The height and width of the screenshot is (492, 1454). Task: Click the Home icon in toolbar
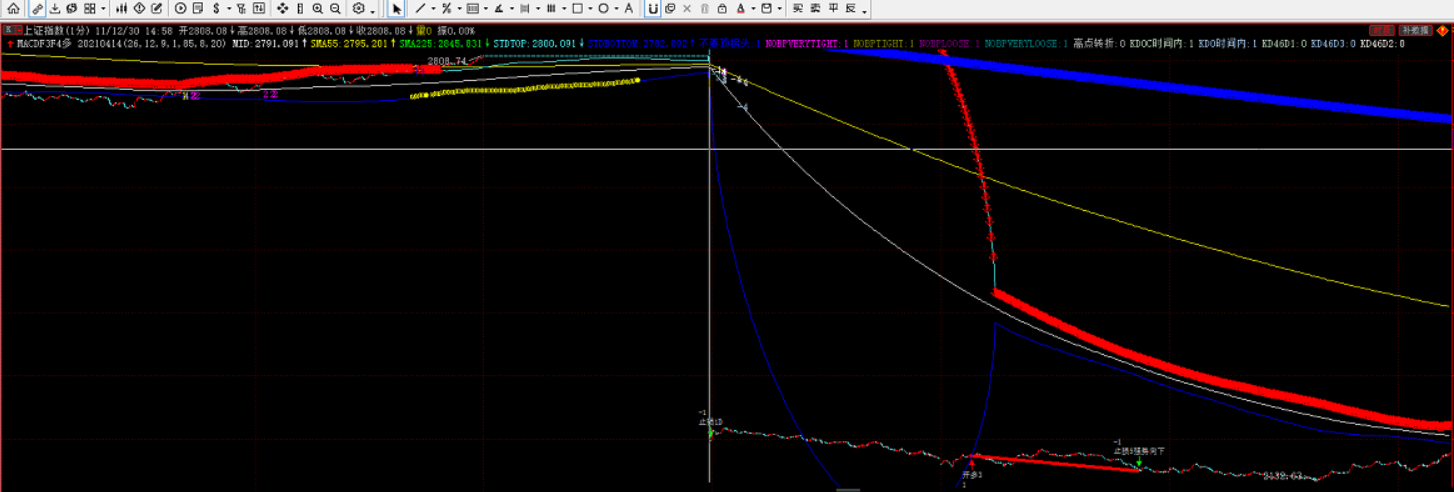tap(13, 8)
